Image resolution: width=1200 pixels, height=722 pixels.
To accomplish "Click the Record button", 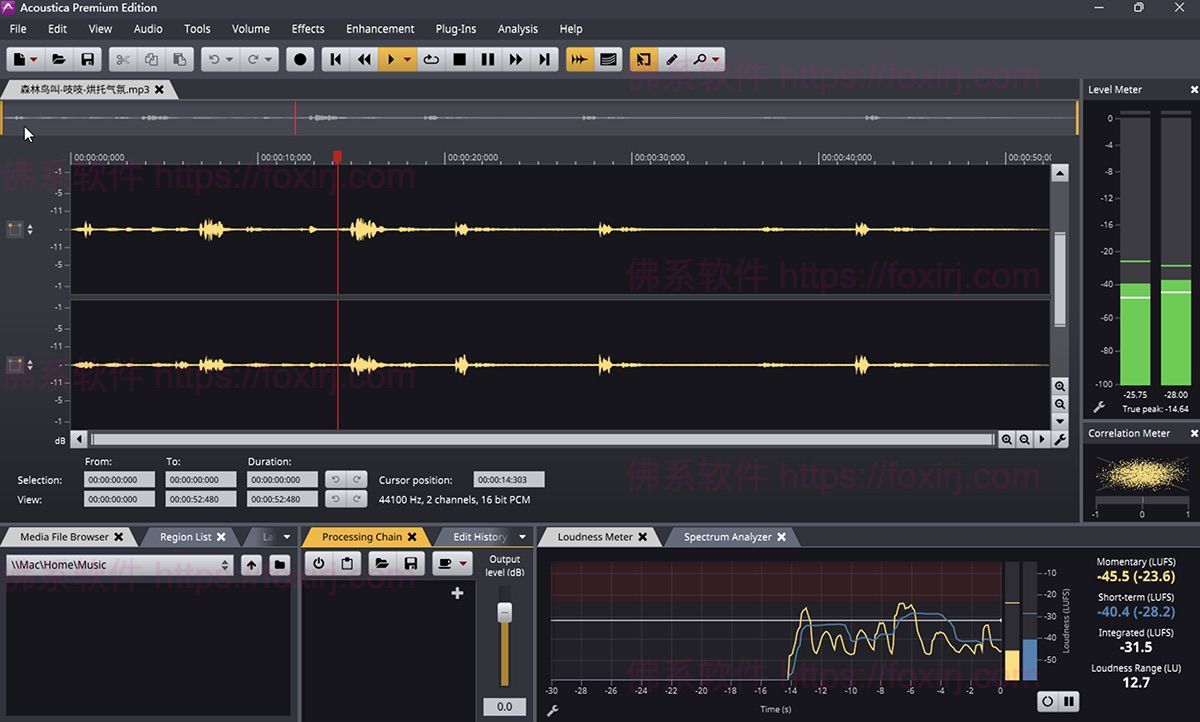I will [x=300, y=59].
